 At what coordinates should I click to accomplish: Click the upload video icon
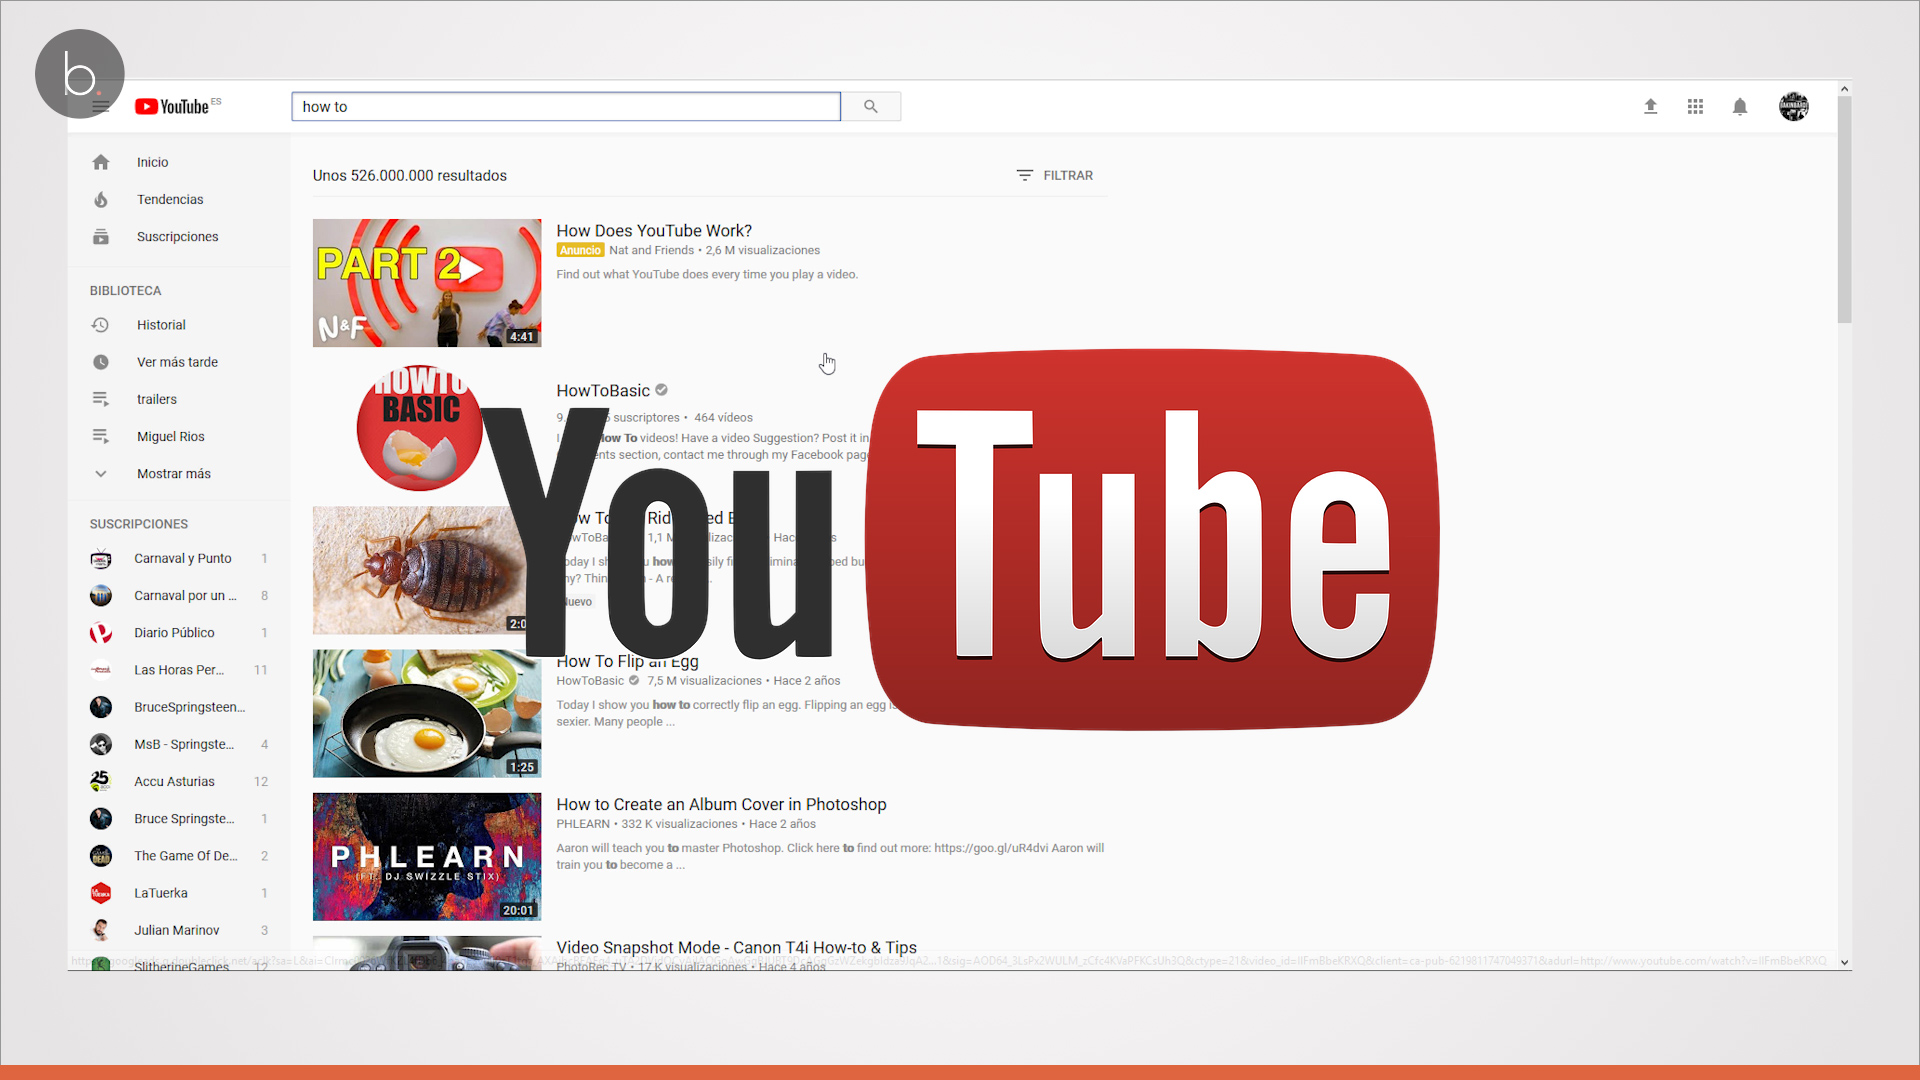pos(1651,106)
